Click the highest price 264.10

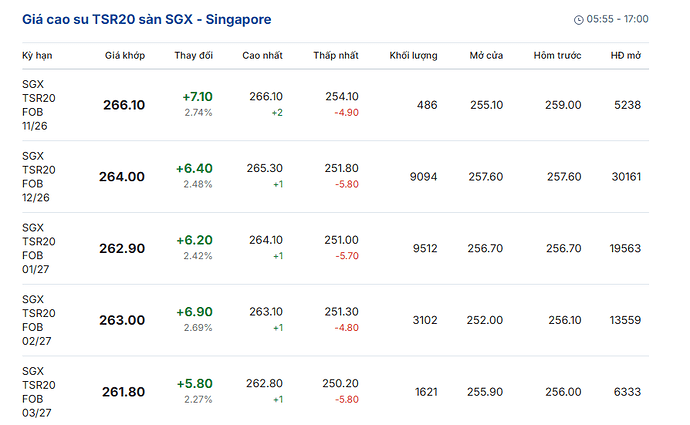tap(266, 240)
